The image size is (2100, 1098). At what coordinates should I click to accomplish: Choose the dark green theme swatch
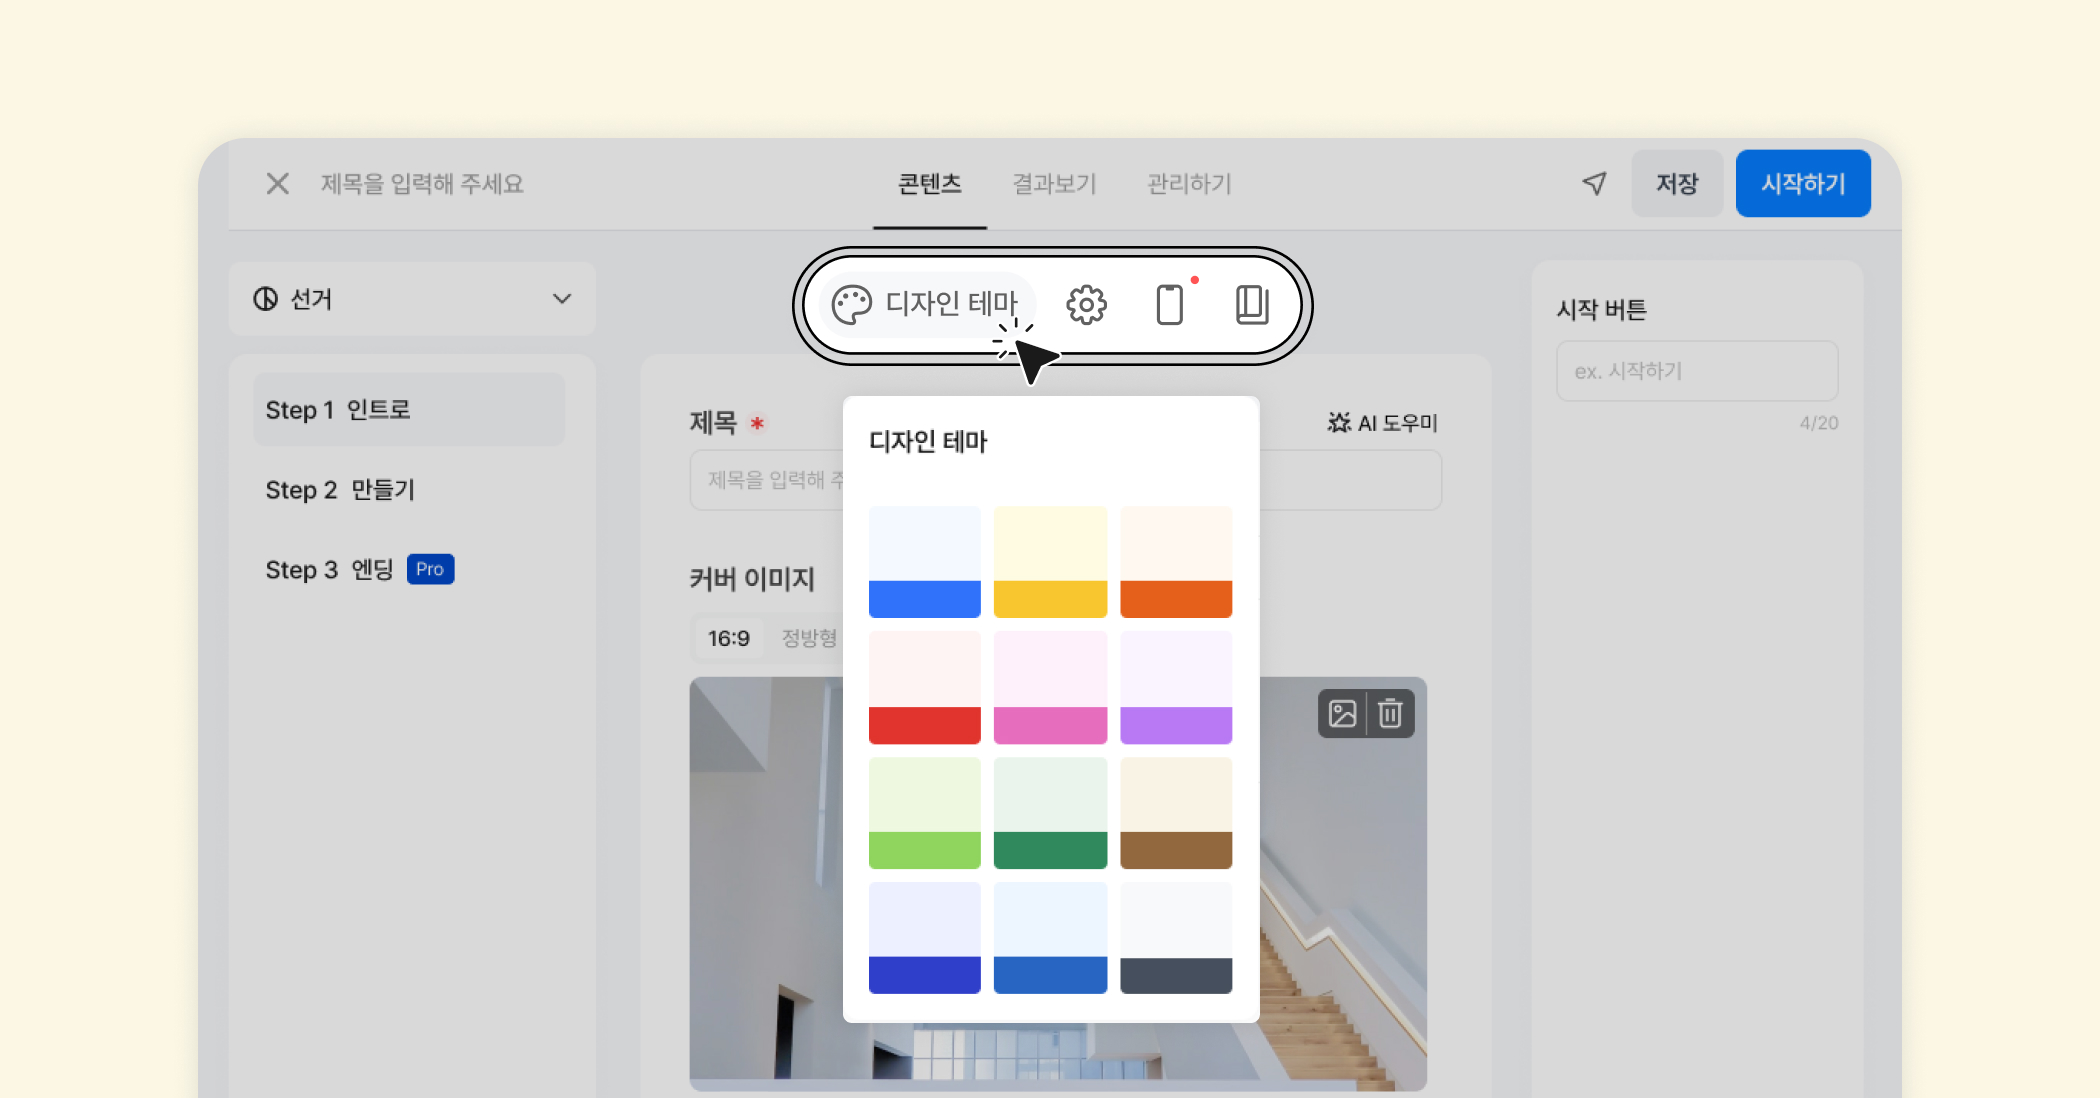(1050, 813)
